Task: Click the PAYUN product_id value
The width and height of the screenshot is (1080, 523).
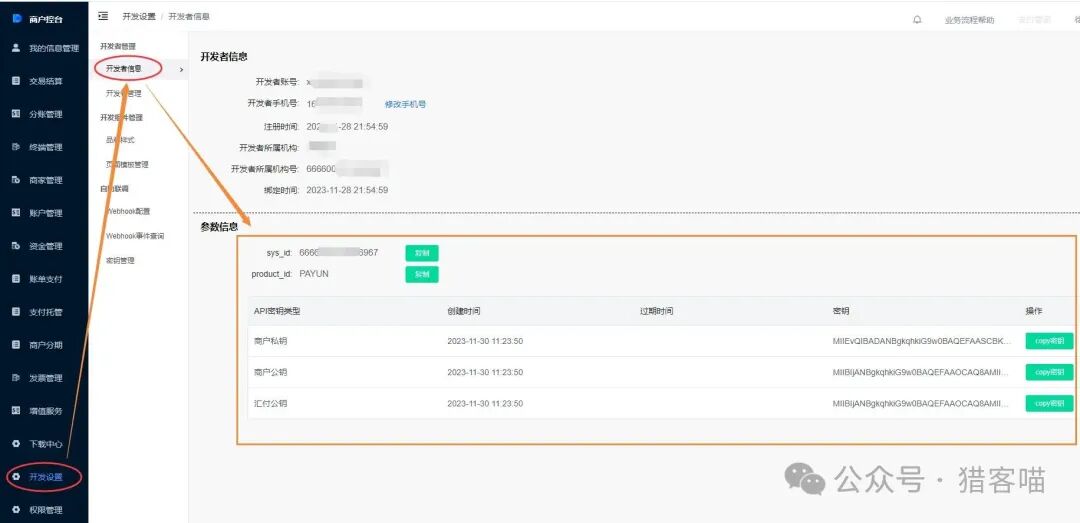Action: click(x=314, y=274)
